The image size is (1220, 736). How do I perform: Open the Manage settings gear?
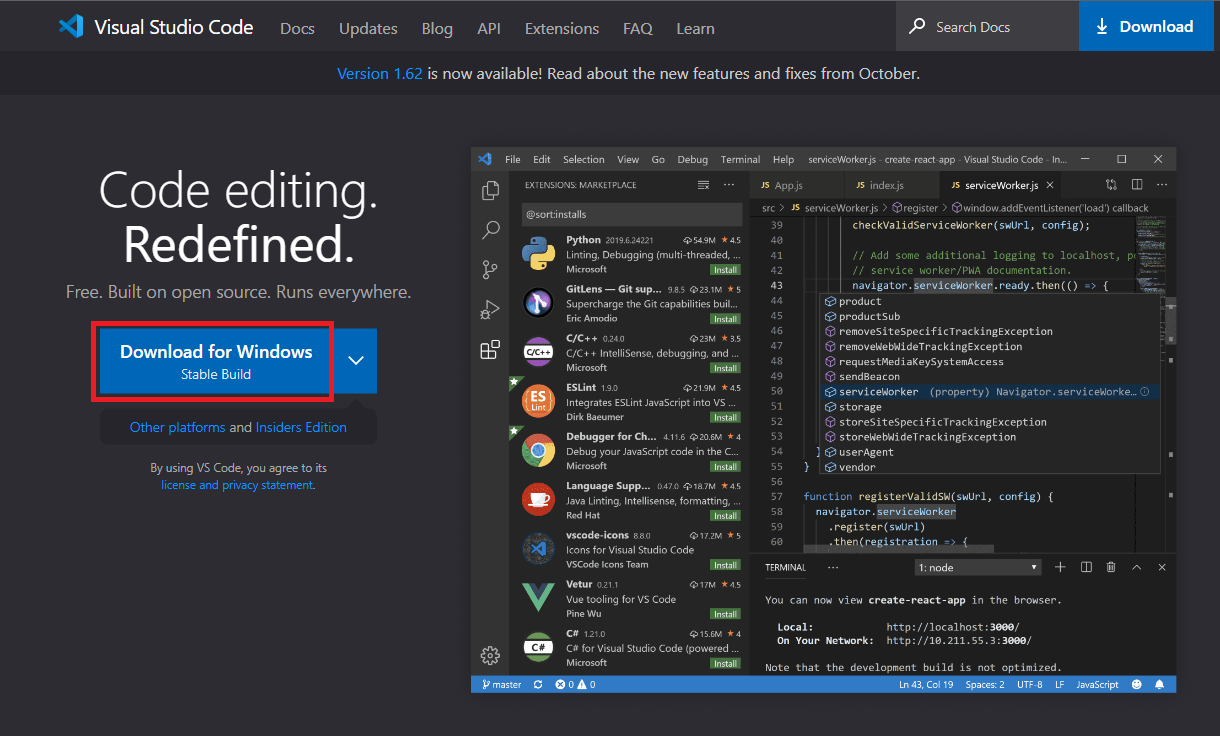click(x=490, y=655)
